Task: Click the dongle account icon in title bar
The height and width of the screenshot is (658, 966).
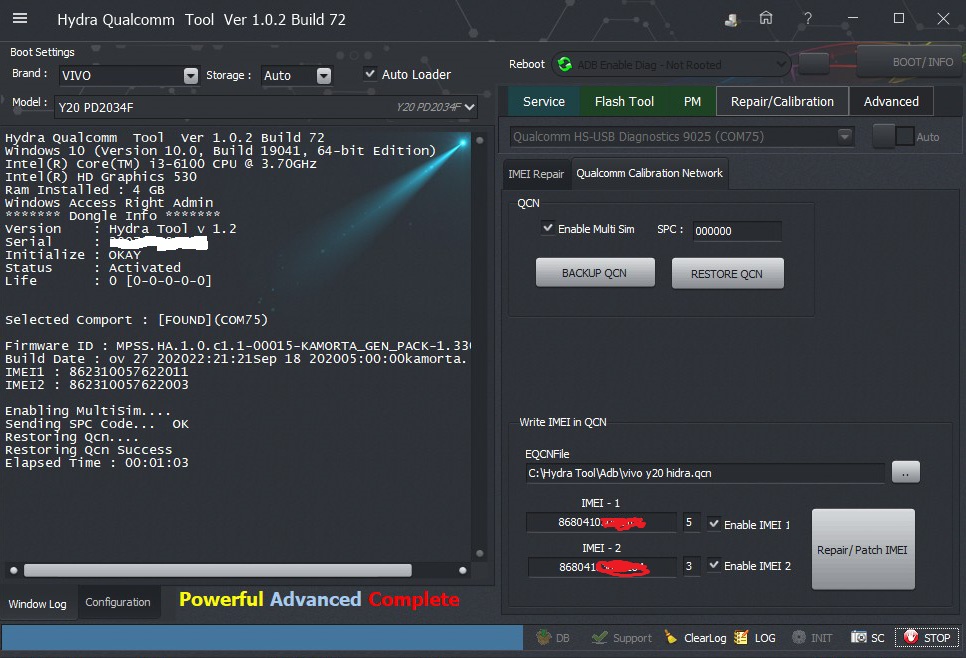Action: coord(731,19)
